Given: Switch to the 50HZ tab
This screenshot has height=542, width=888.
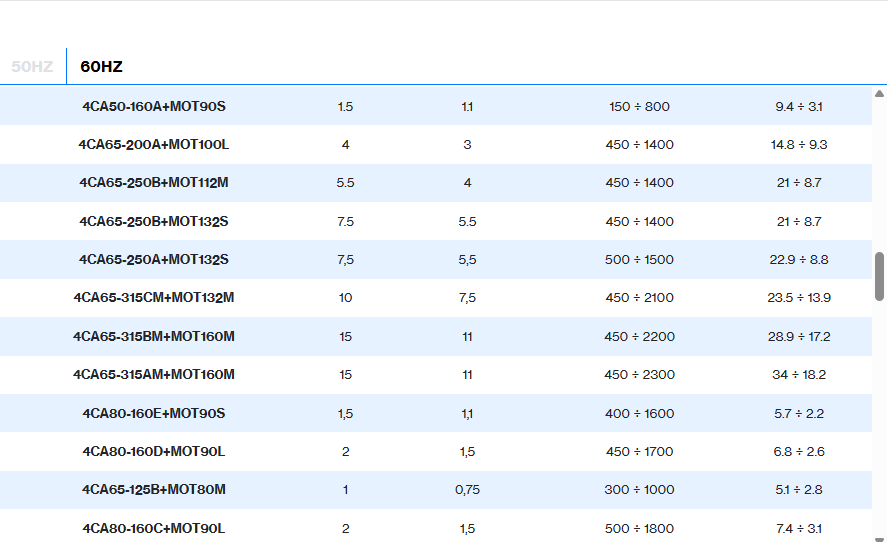Looking at the screenshot, I should [32, 67].
